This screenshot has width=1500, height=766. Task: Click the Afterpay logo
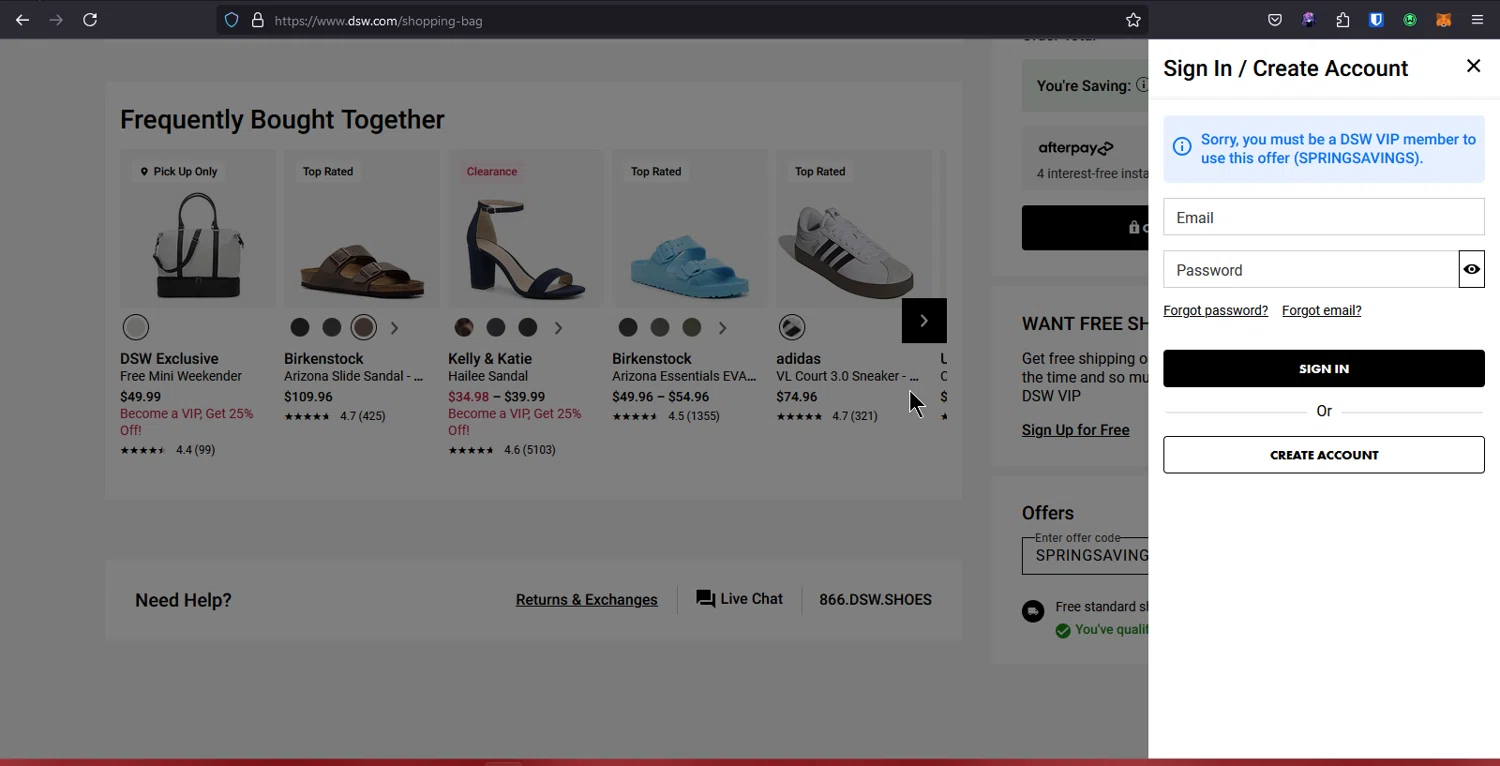(1075, 148)
